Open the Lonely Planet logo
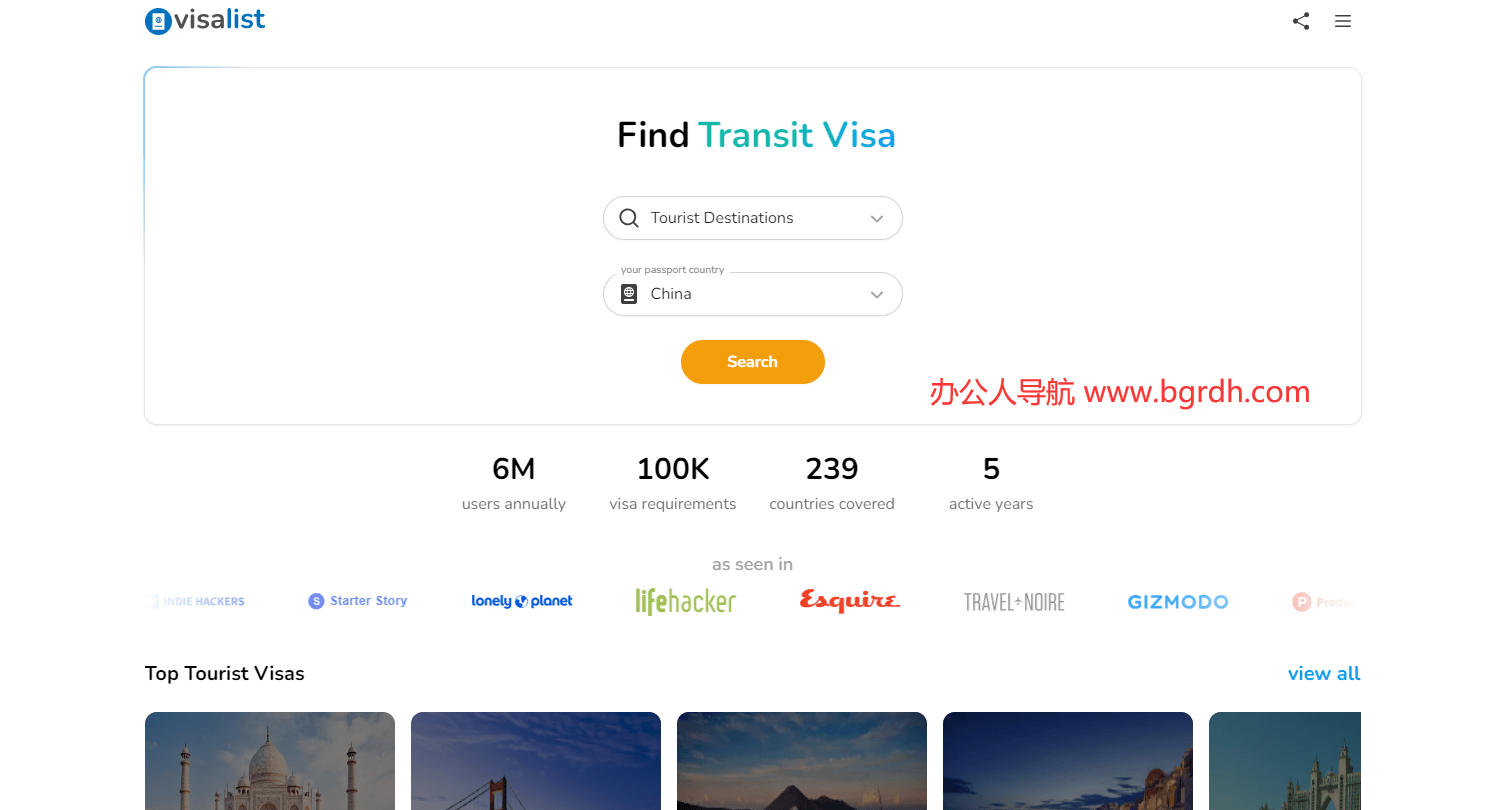The width and height of the screenshot is (1491, 810). 522,601
